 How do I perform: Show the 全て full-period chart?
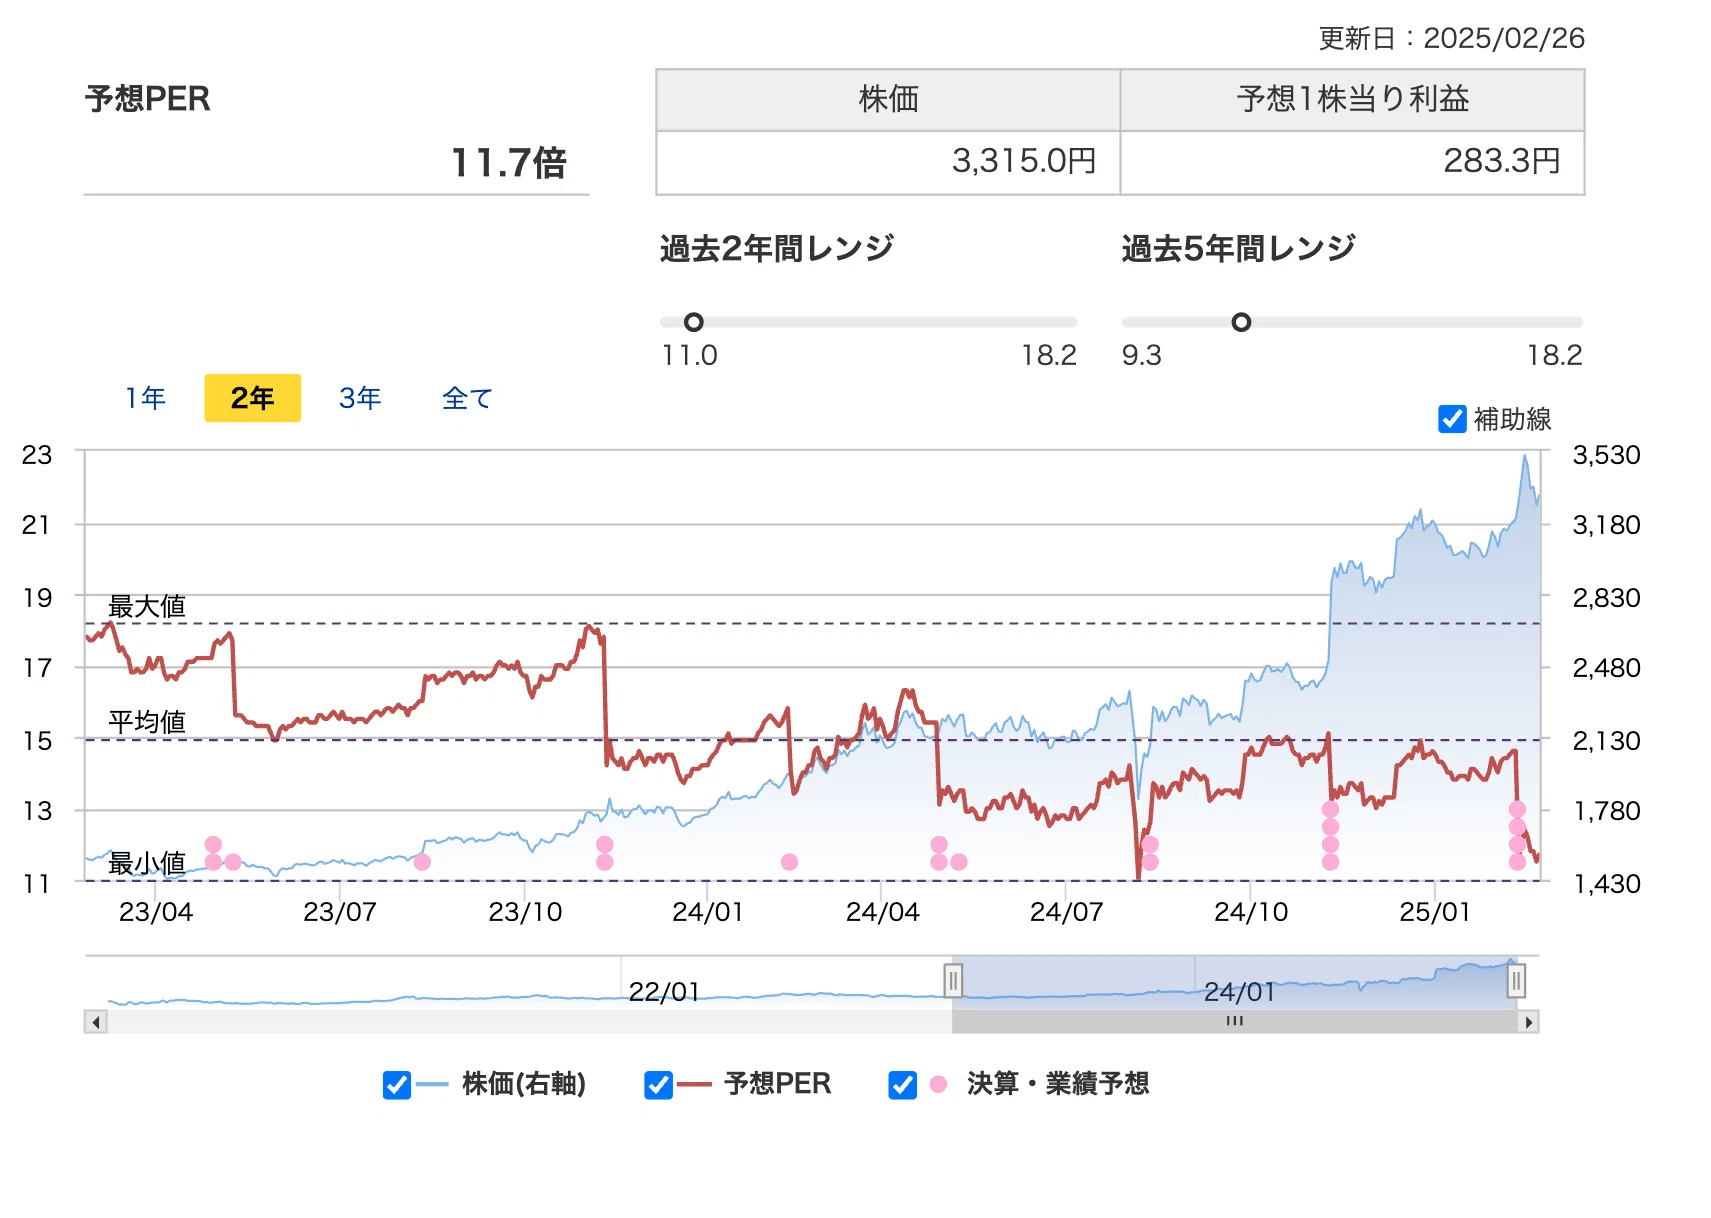pos(467,398)
